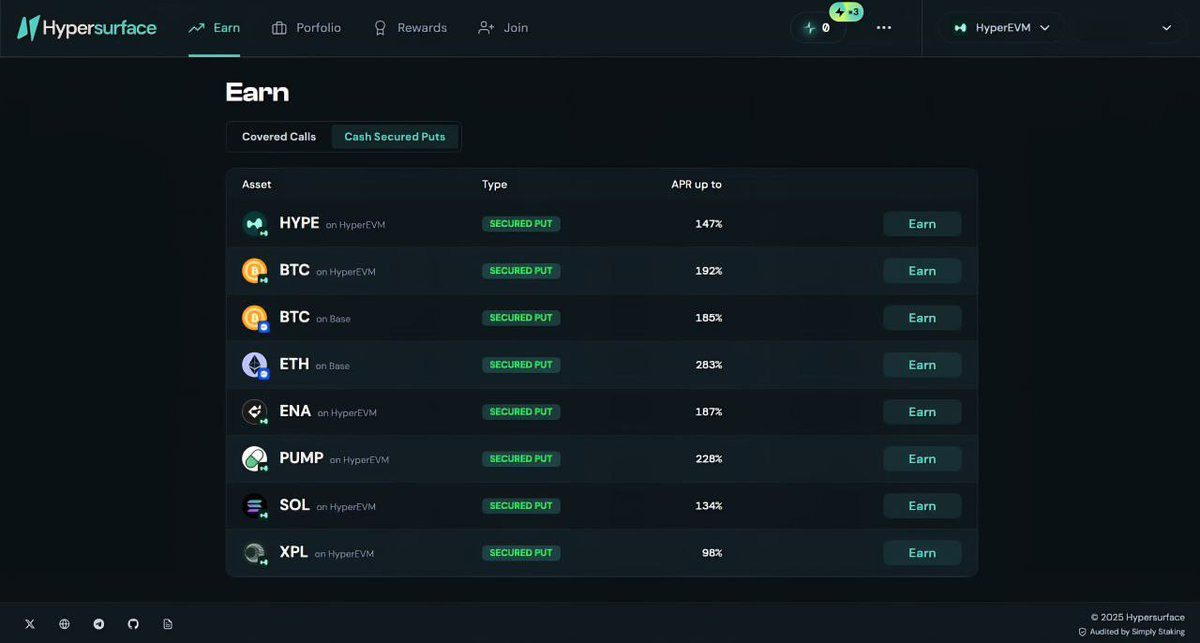The width and height of the screenshot is (1200, 643).
Task: Open the points counter showing 0
Action: 818,28
